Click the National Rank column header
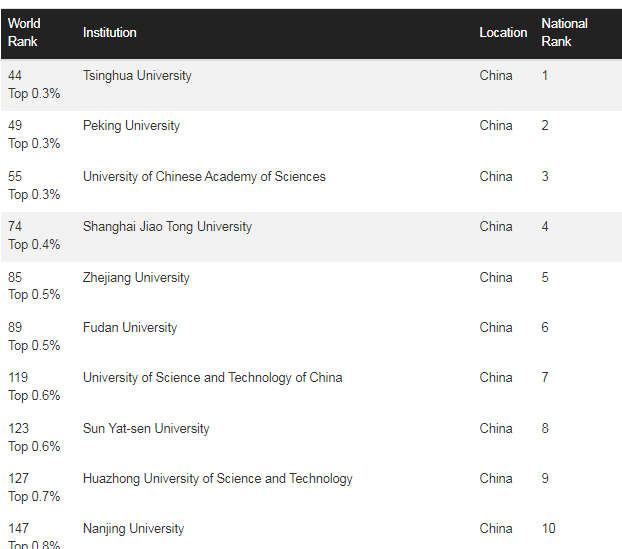Viewport: 622px width, 549px height. (x=564, y=32)
